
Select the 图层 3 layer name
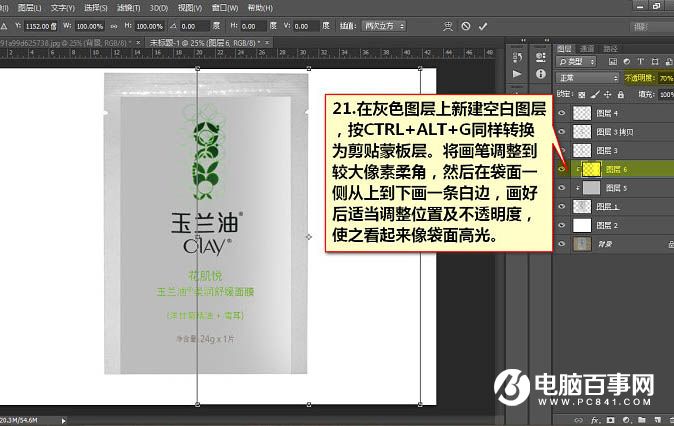607,150
